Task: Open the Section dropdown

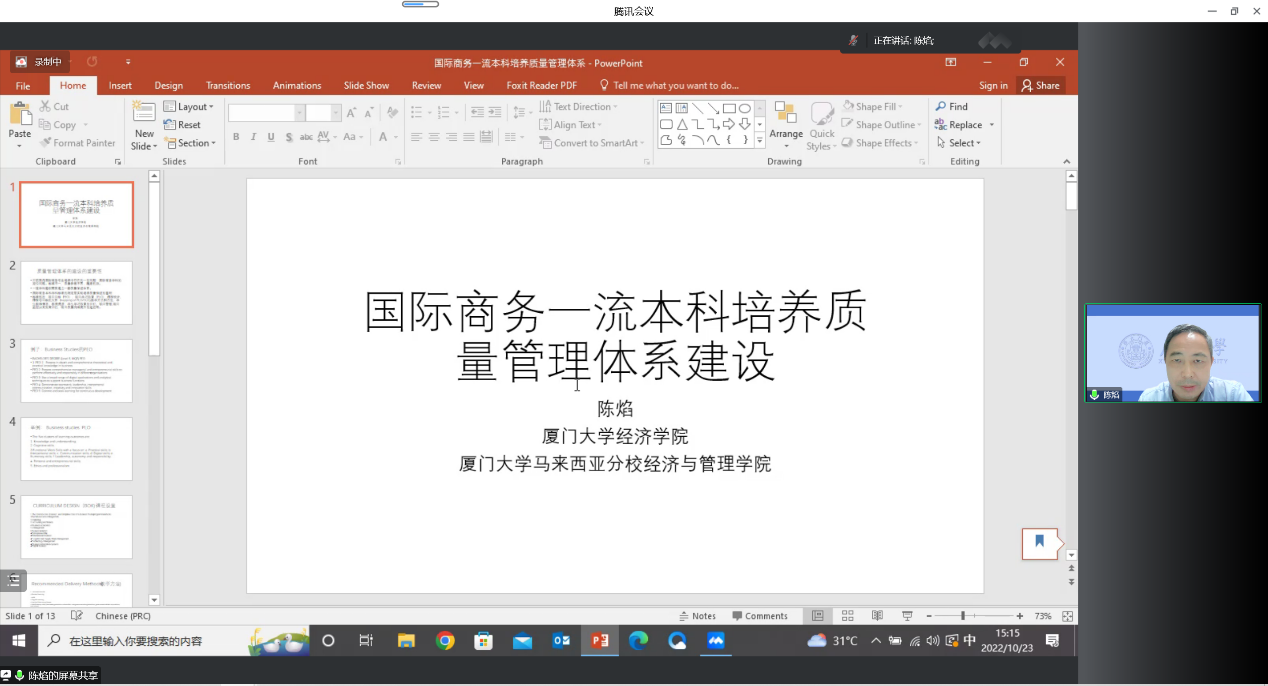Action: [188, 143]
